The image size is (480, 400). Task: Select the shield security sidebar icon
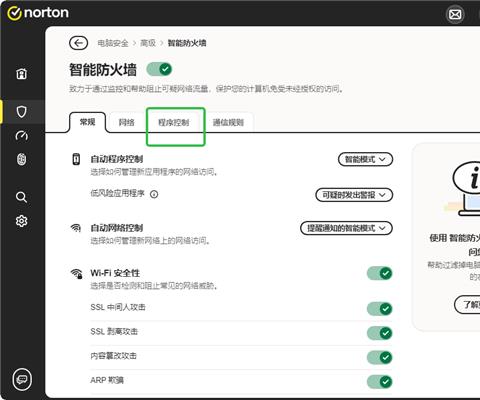22,112
